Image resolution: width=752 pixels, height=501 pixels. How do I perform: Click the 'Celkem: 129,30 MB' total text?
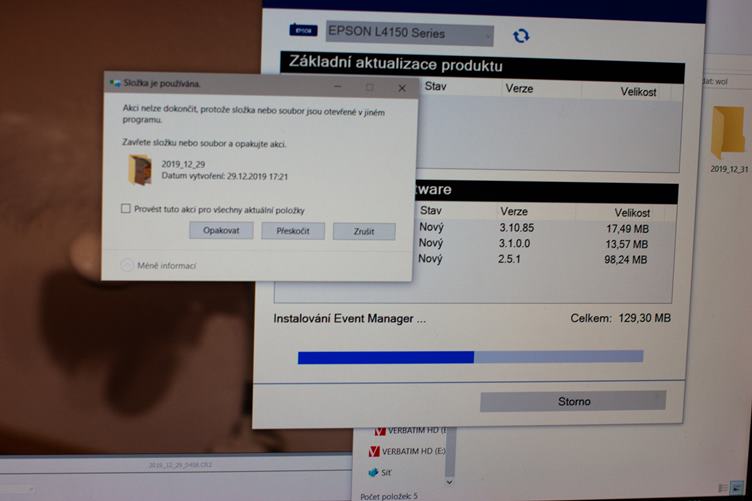tap(620, 318)
